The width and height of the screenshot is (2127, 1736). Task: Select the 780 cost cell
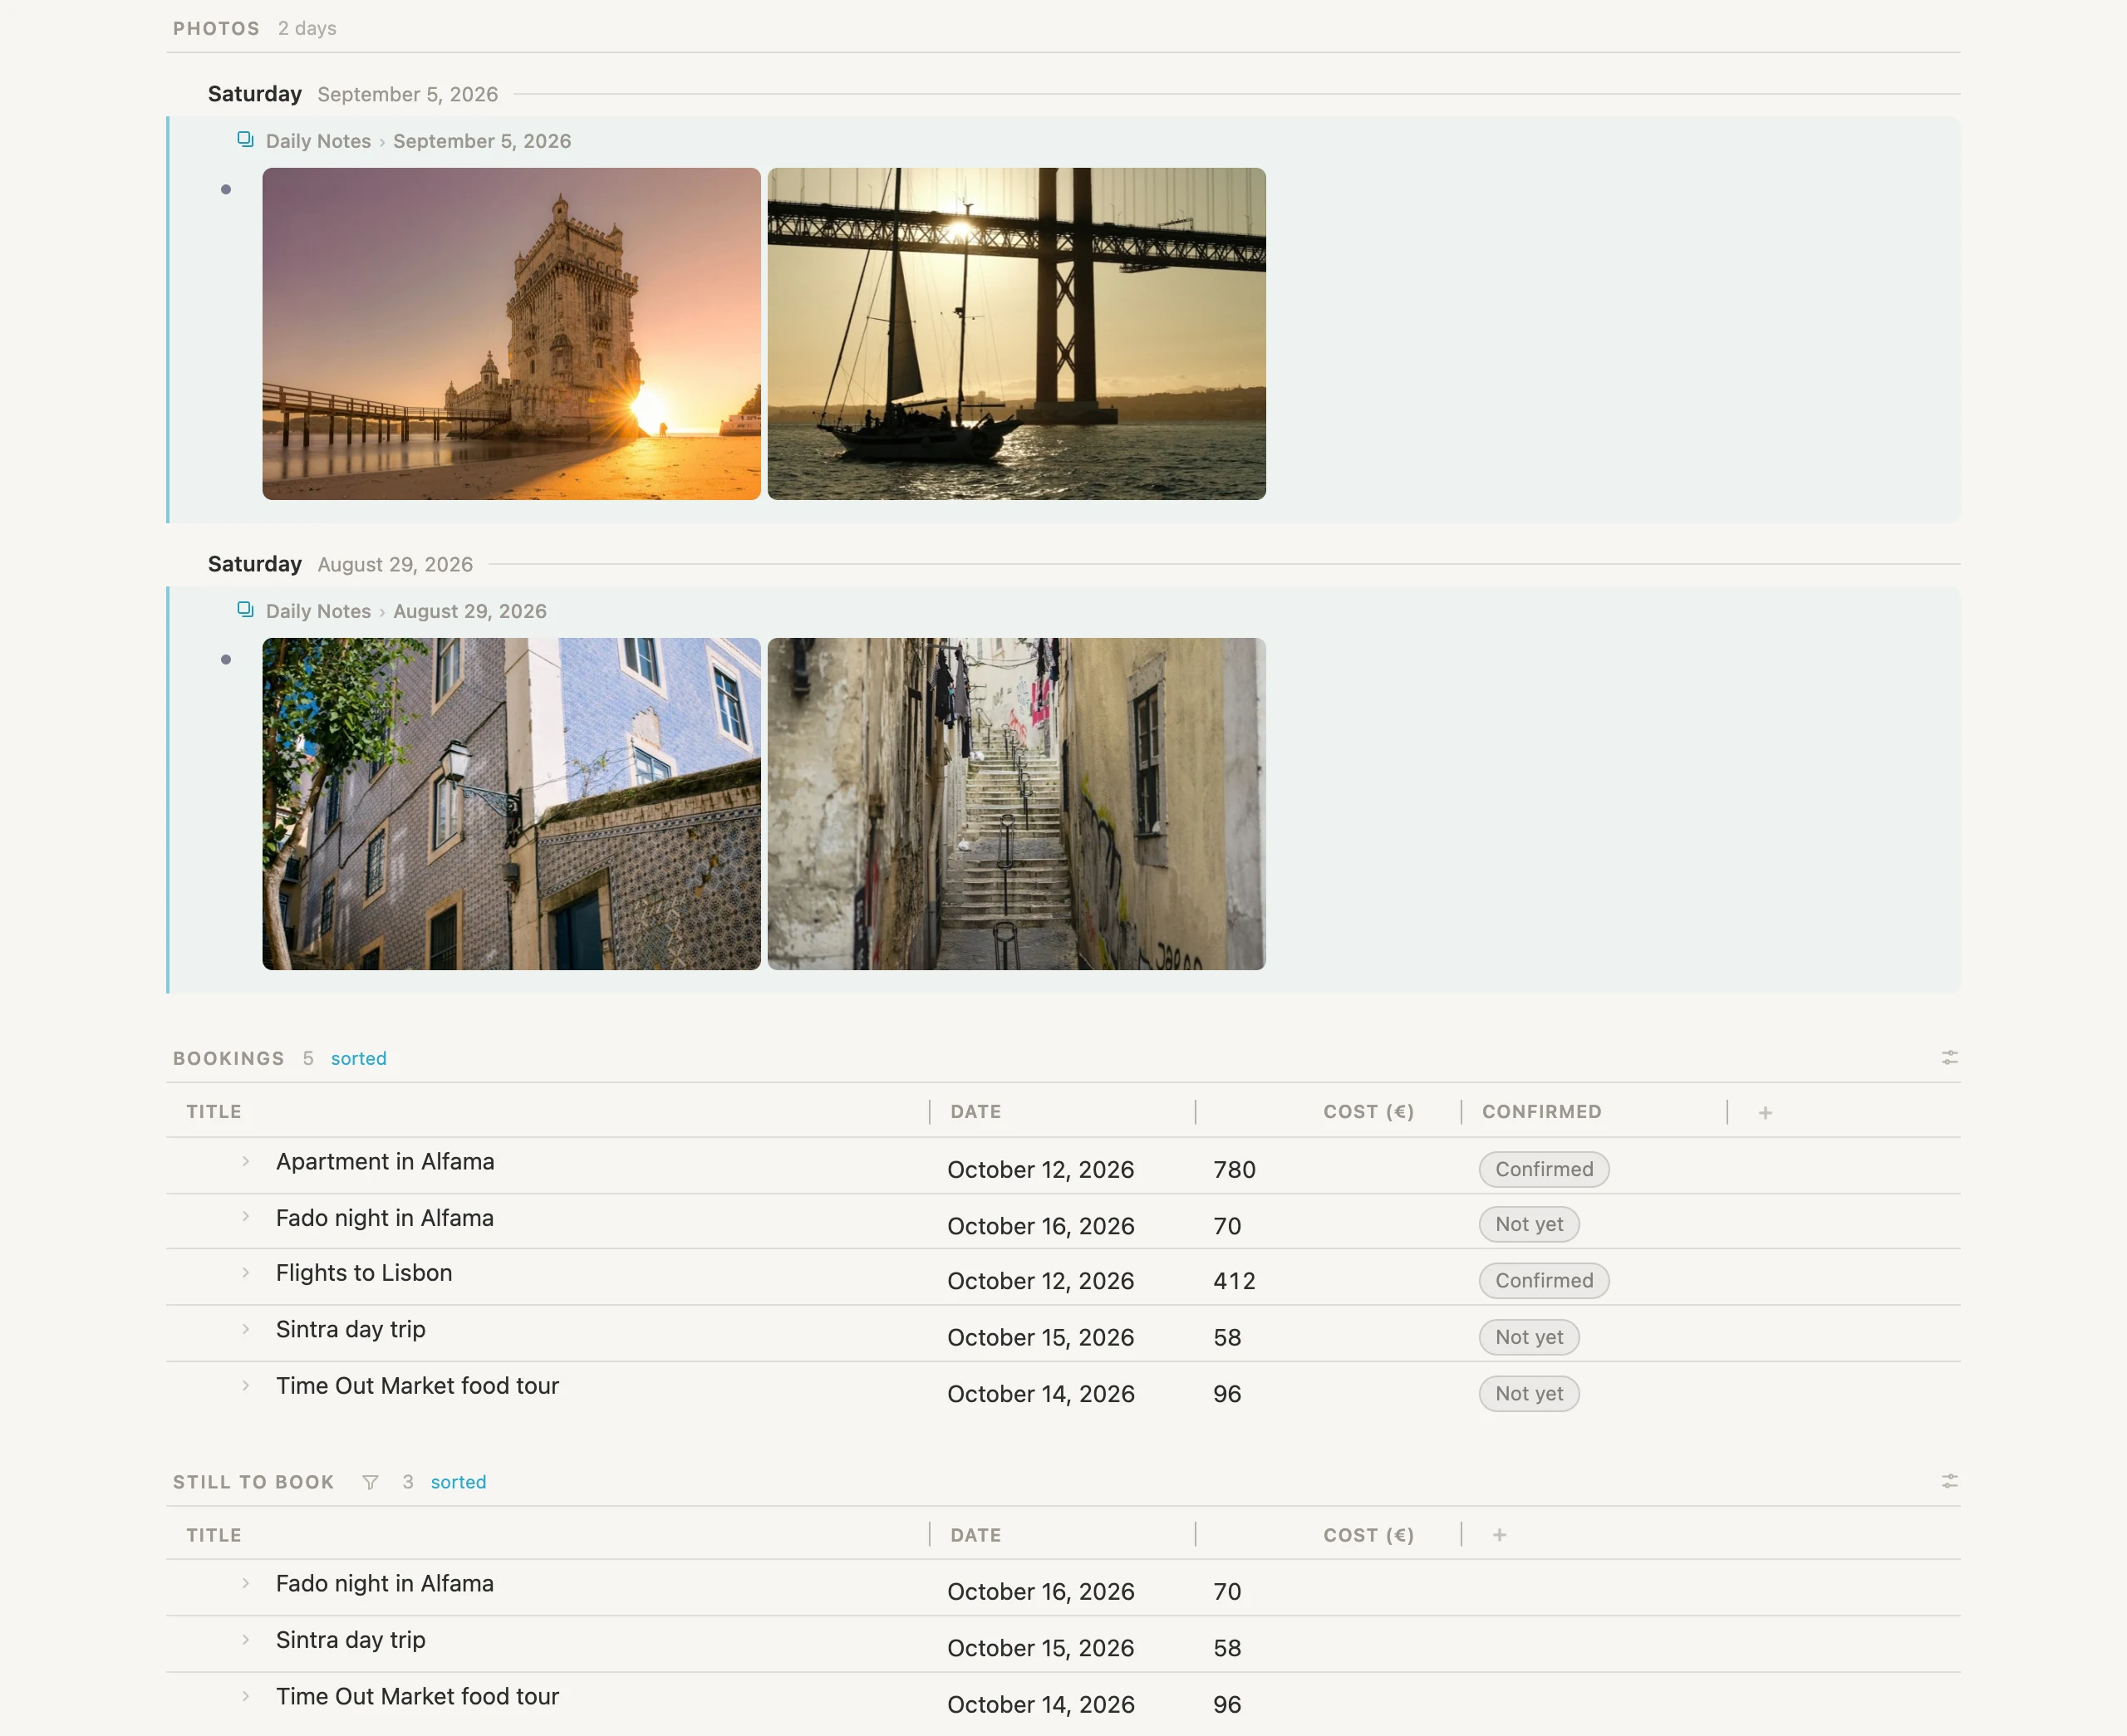(x=1234, y=1169)
